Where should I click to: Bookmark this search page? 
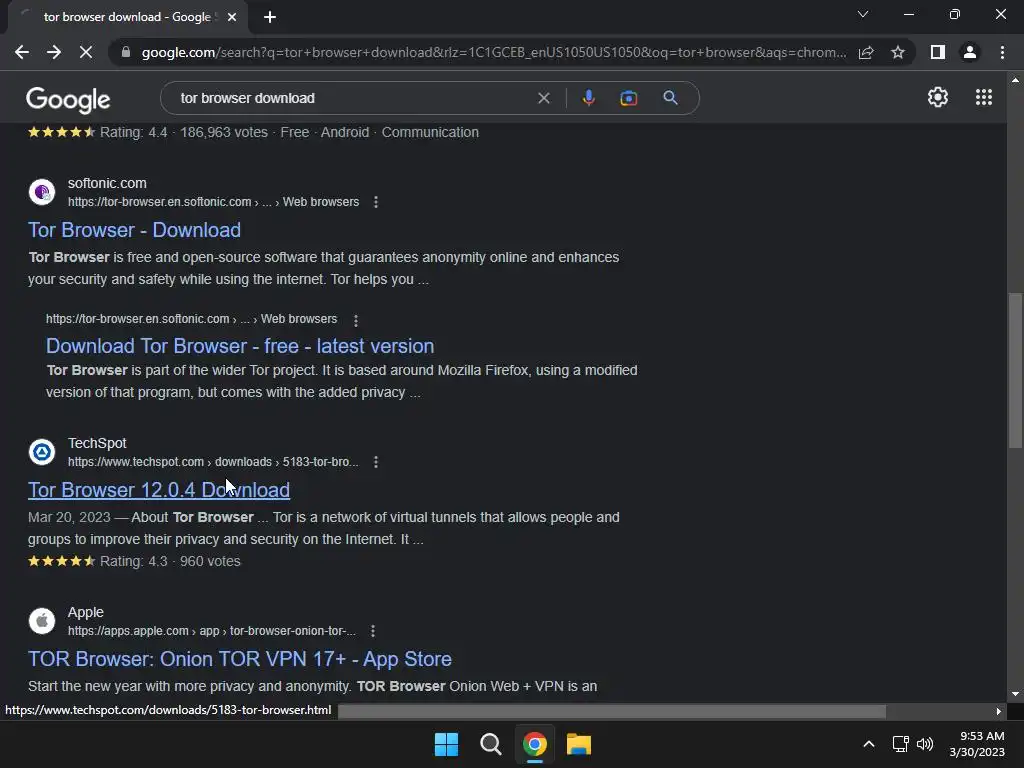tap(898, 52)
